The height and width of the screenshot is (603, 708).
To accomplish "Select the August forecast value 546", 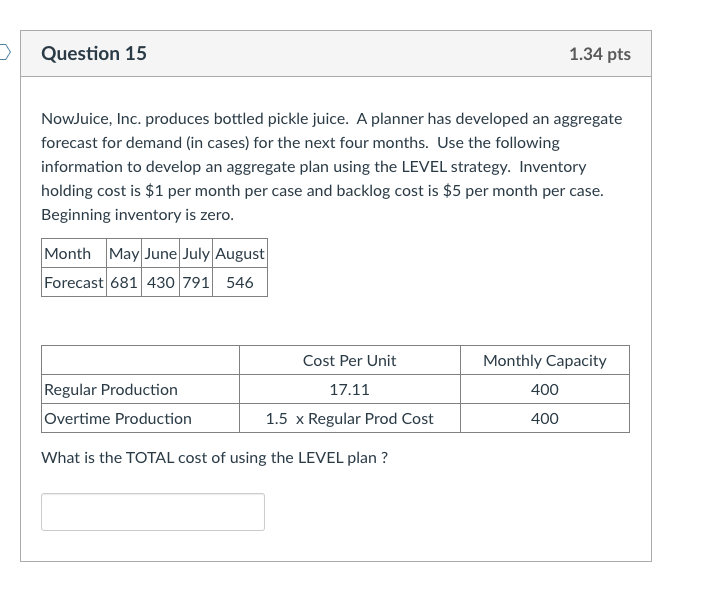I will tap(240, 282).
